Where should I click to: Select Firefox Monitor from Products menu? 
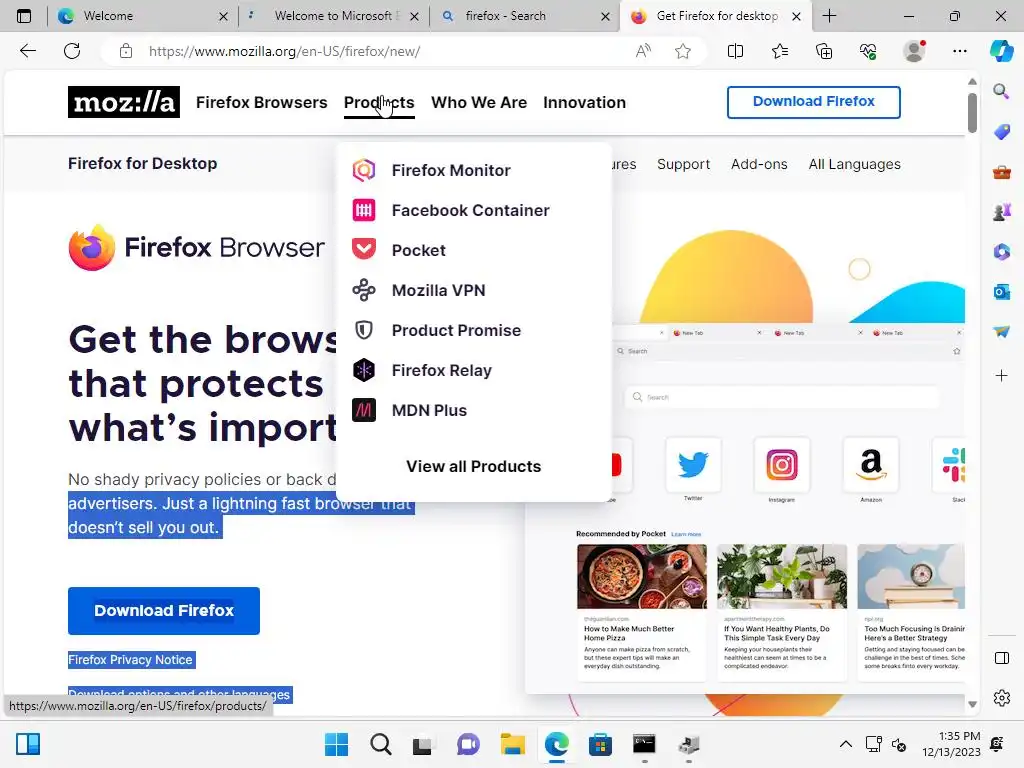click(451, 170)
